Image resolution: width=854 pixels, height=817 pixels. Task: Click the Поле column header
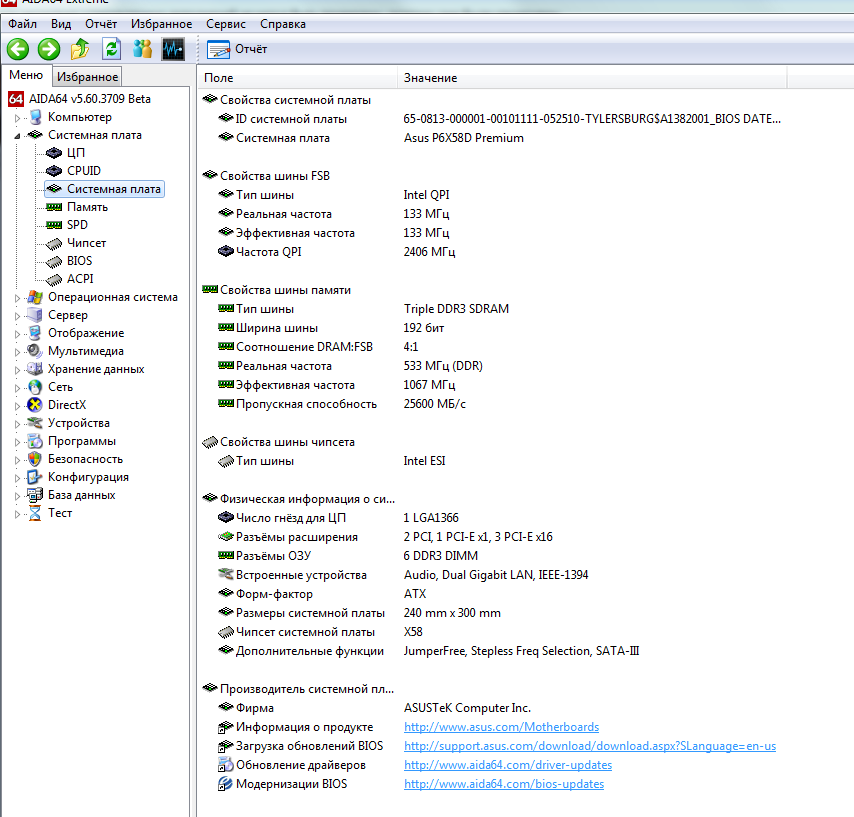point(297,78)
